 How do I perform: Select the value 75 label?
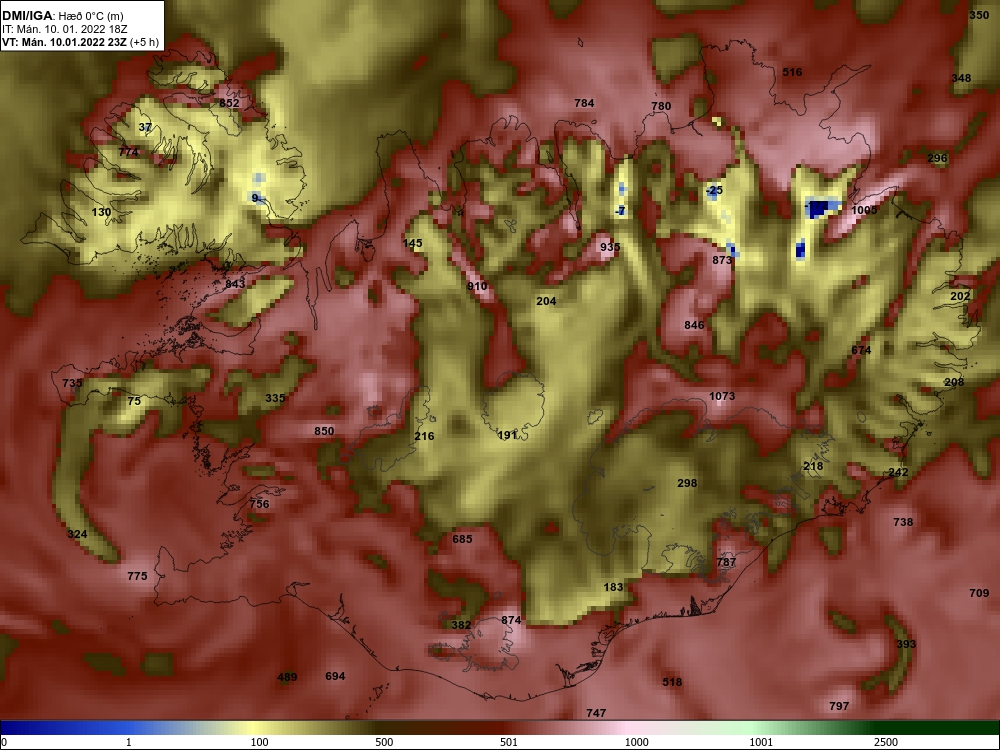pos(134,401)
